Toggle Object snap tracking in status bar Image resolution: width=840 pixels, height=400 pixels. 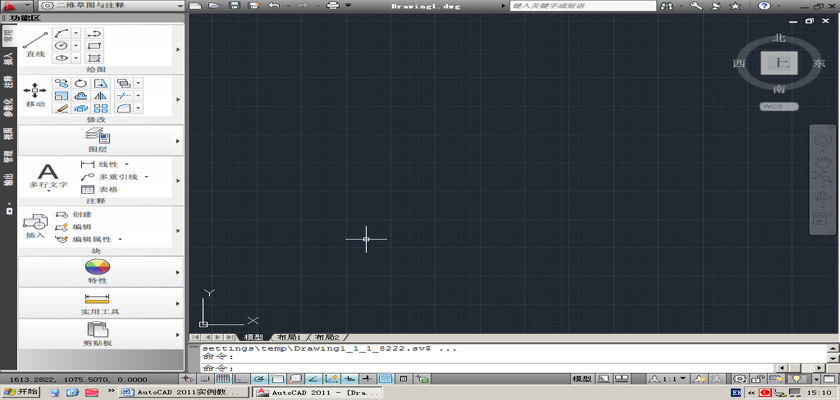click(x=313, y=379)
